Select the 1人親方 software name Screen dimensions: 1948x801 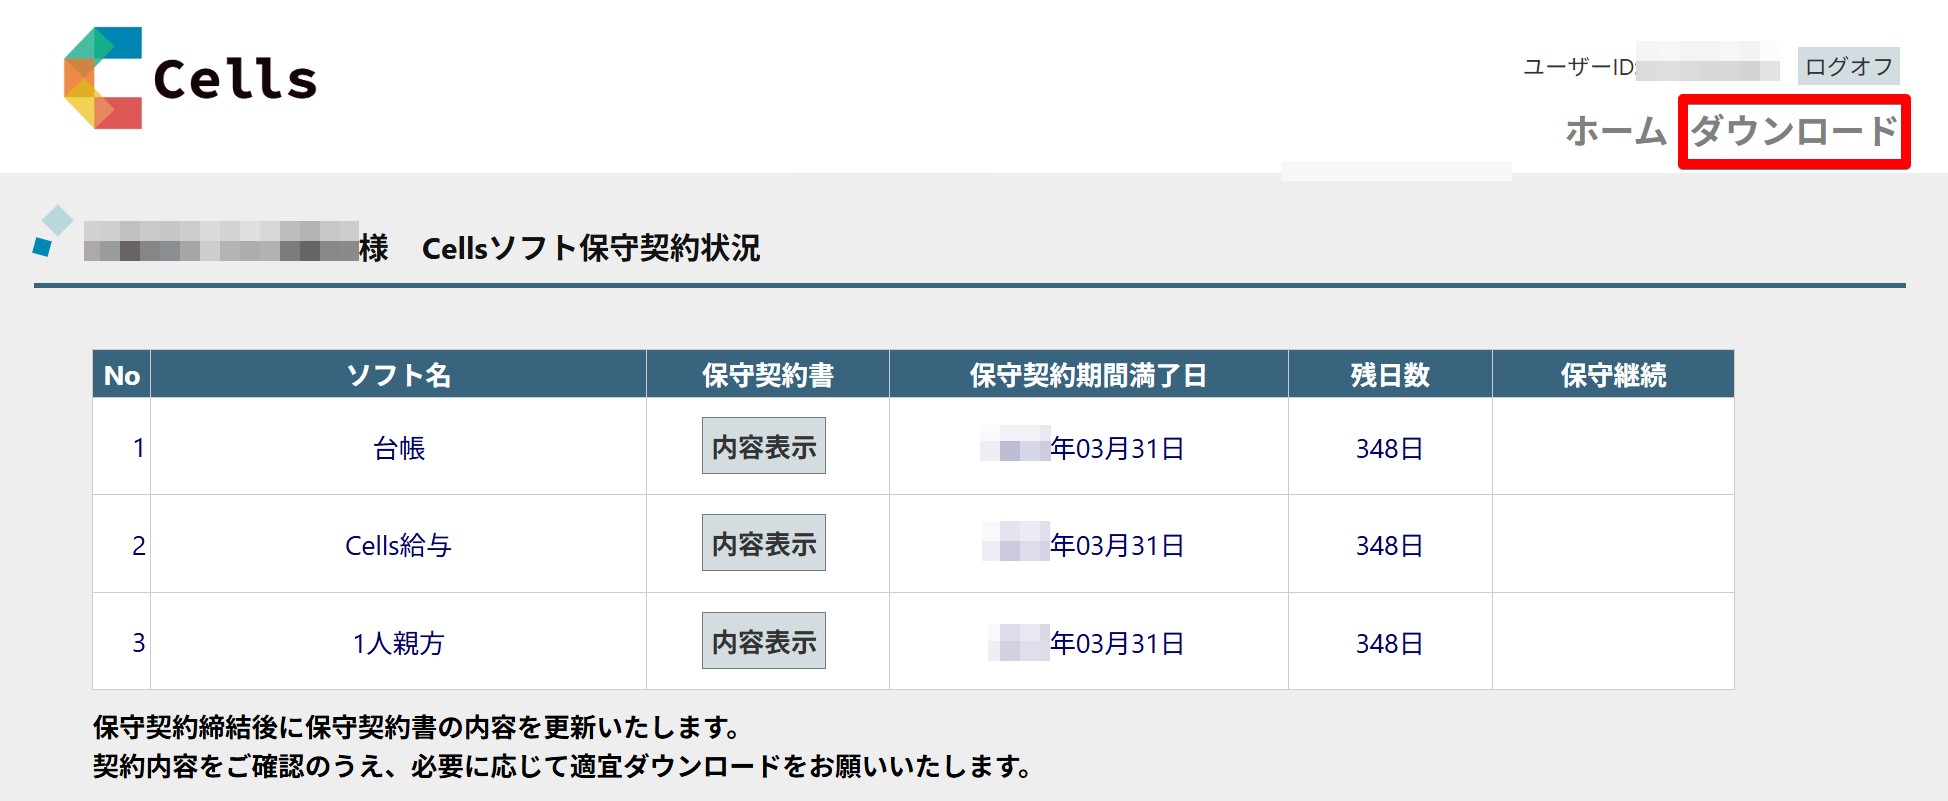pyautogui.click(x=398, y=643)
